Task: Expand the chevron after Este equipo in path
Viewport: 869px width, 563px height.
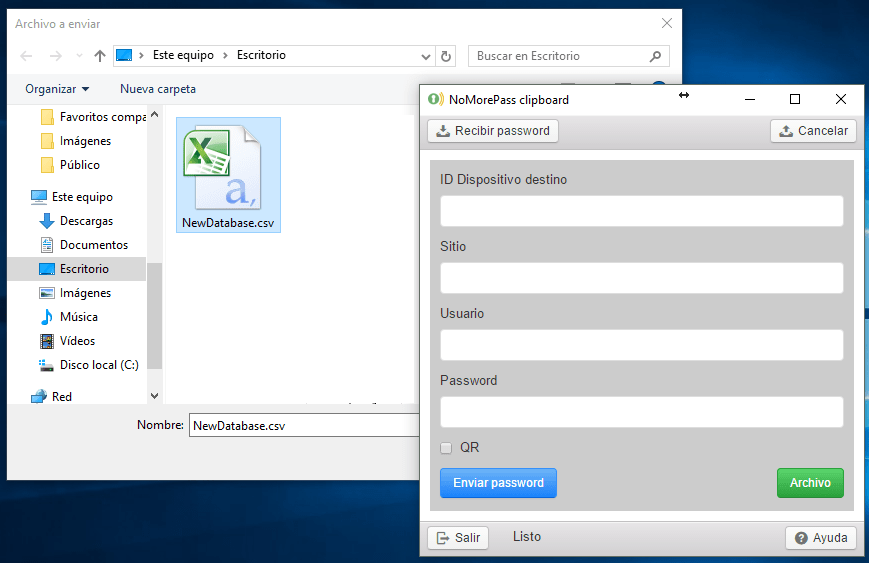Action: coord(225,55)
